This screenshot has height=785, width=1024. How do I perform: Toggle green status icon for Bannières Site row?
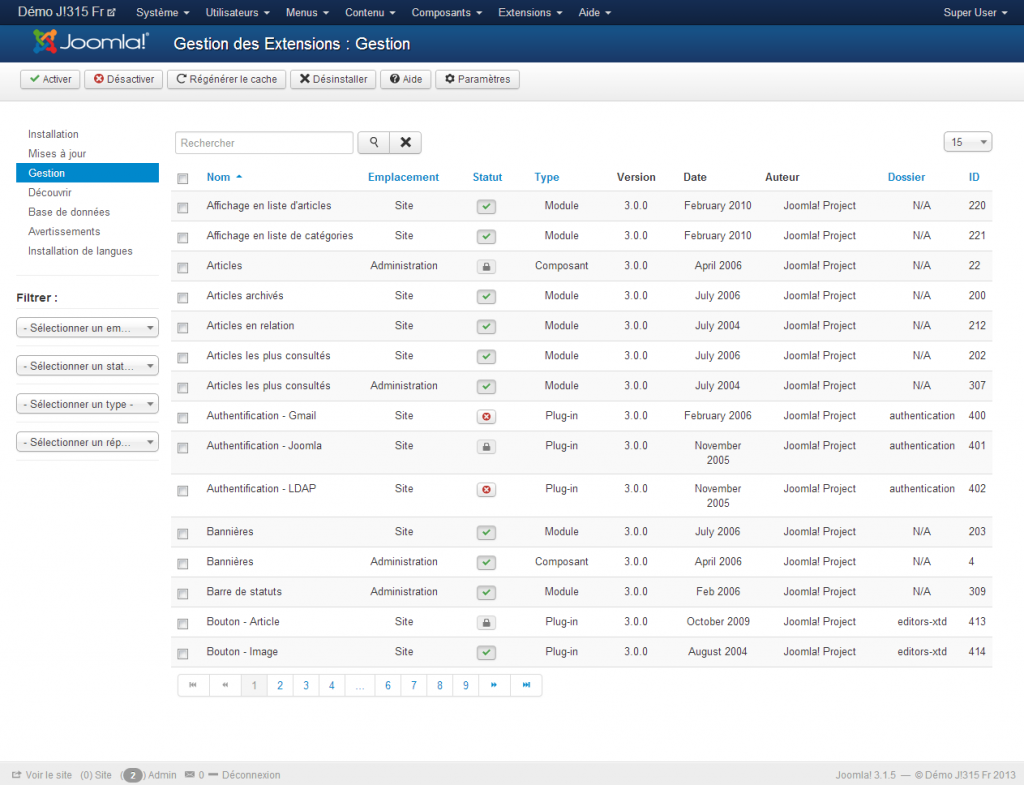(486, 533)
